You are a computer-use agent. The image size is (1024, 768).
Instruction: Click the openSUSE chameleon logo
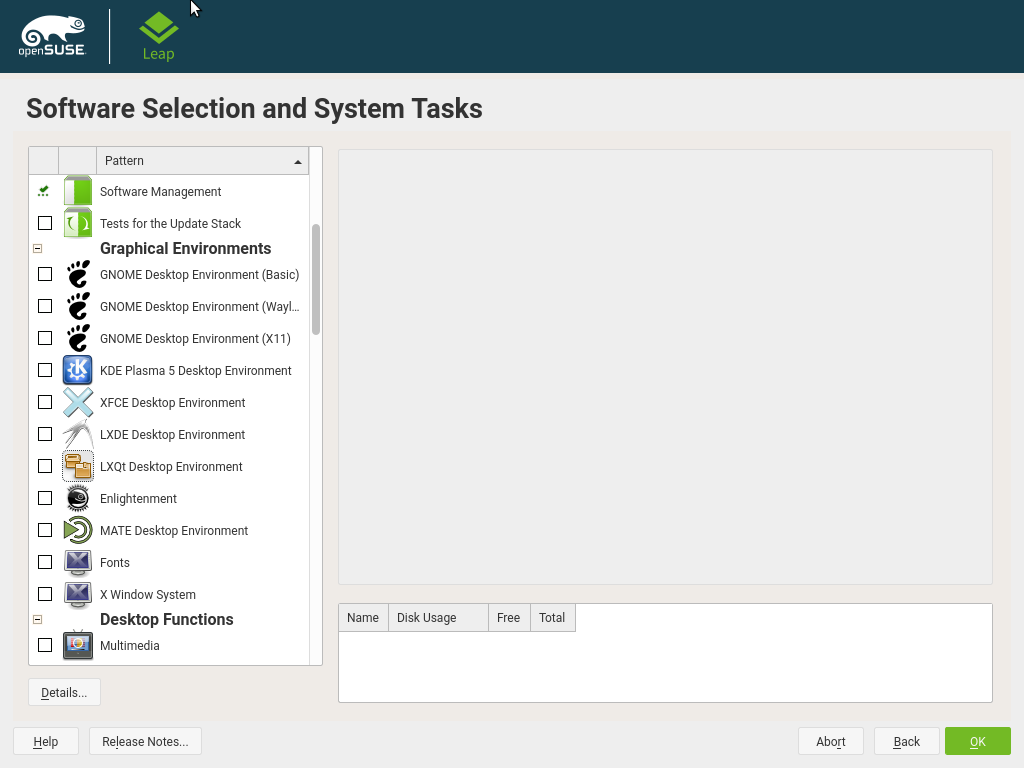coord(52,36)
